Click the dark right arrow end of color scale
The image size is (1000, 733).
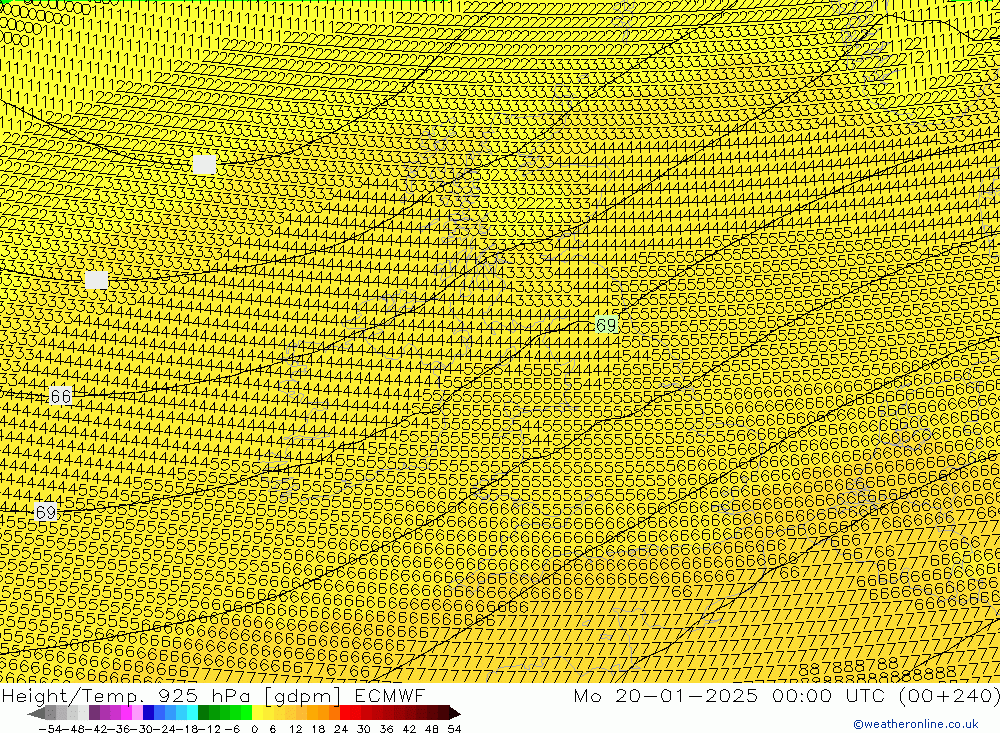pos(455,713)
